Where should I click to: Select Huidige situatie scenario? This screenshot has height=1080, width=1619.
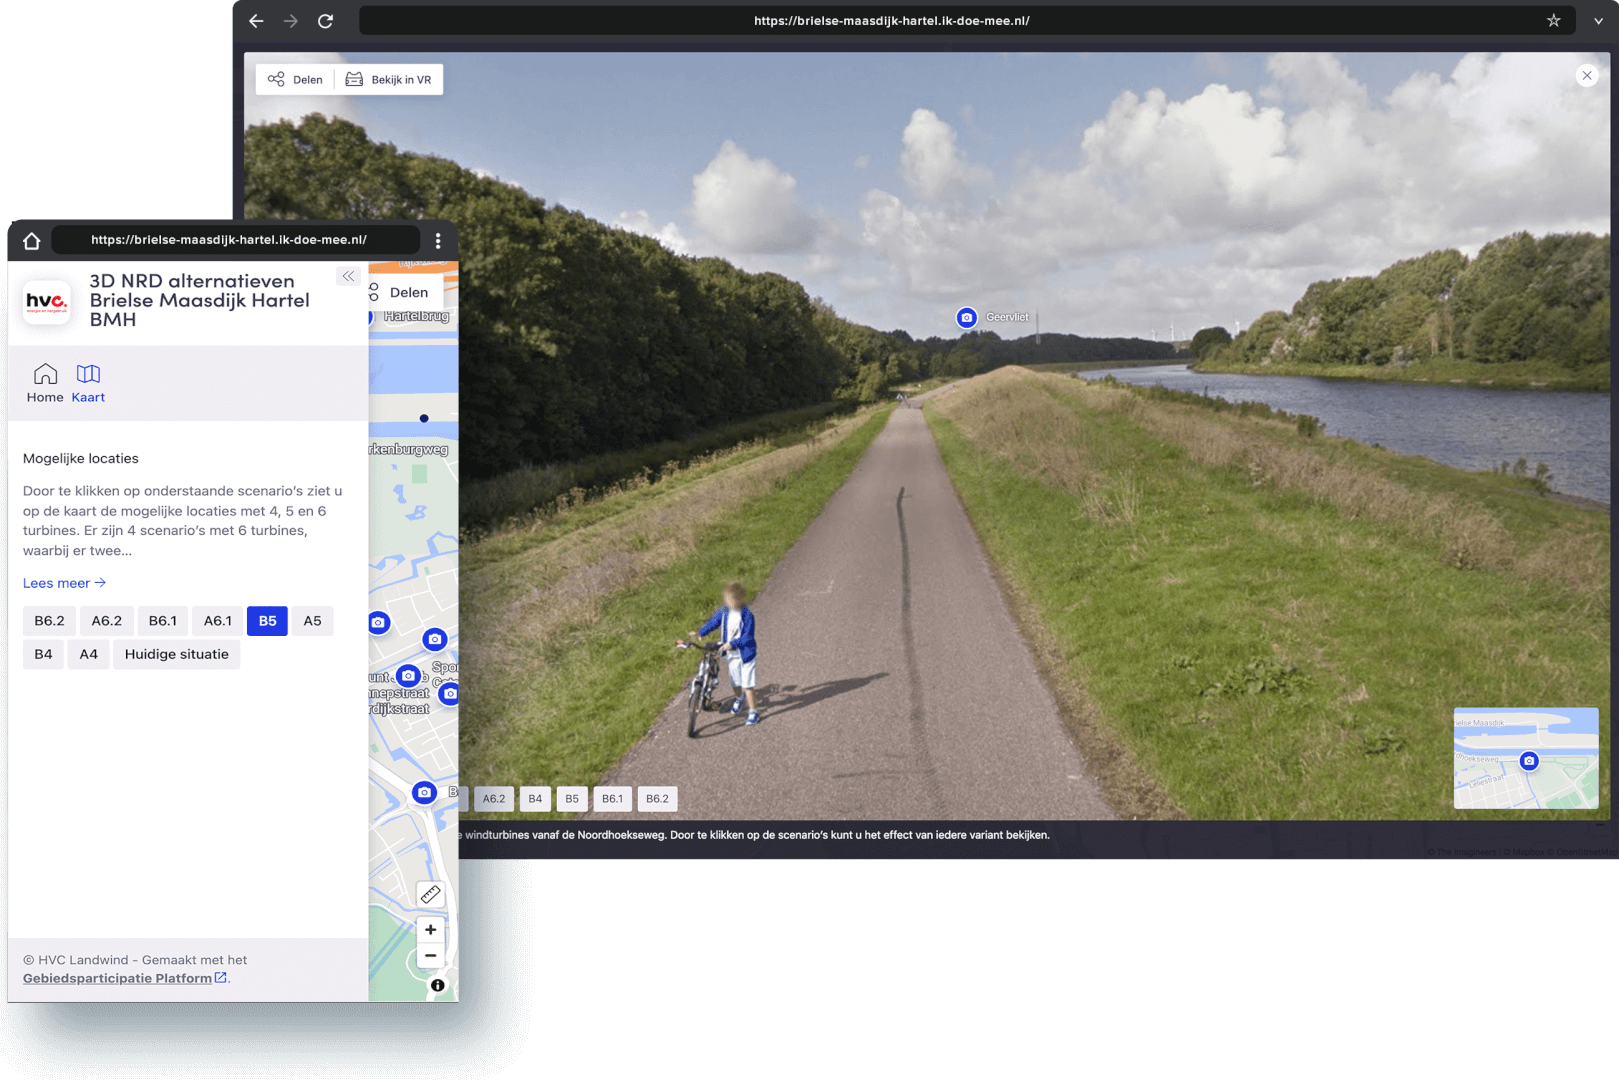176,655
